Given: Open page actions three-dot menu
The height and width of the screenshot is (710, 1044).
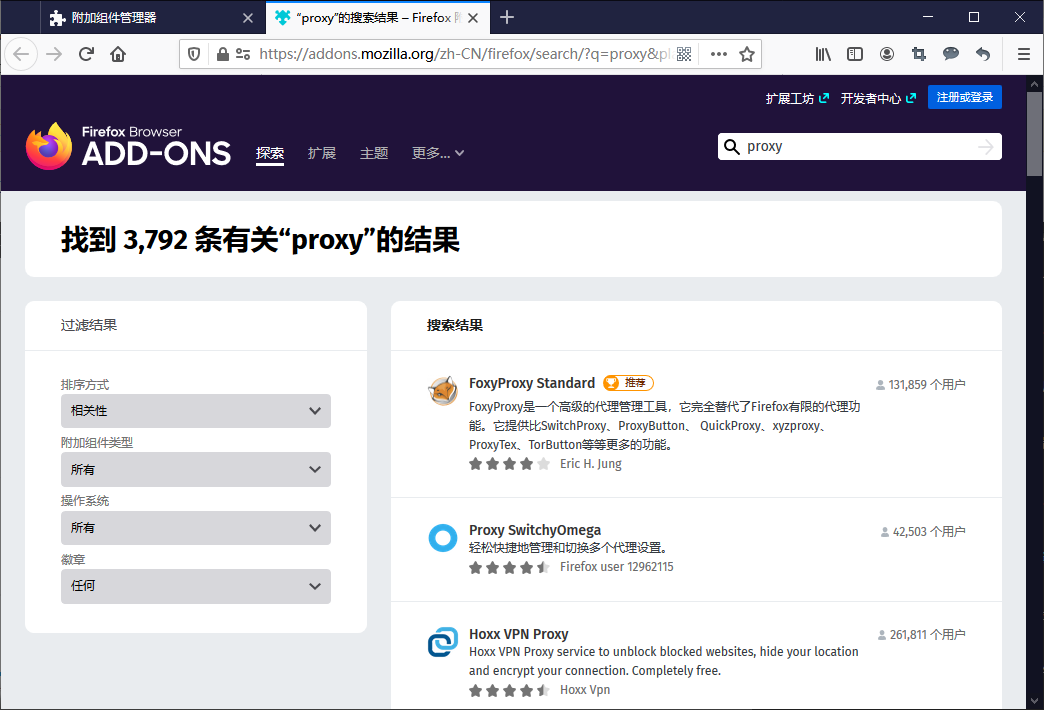Looking at the screenshot, I should coord(718,54).
